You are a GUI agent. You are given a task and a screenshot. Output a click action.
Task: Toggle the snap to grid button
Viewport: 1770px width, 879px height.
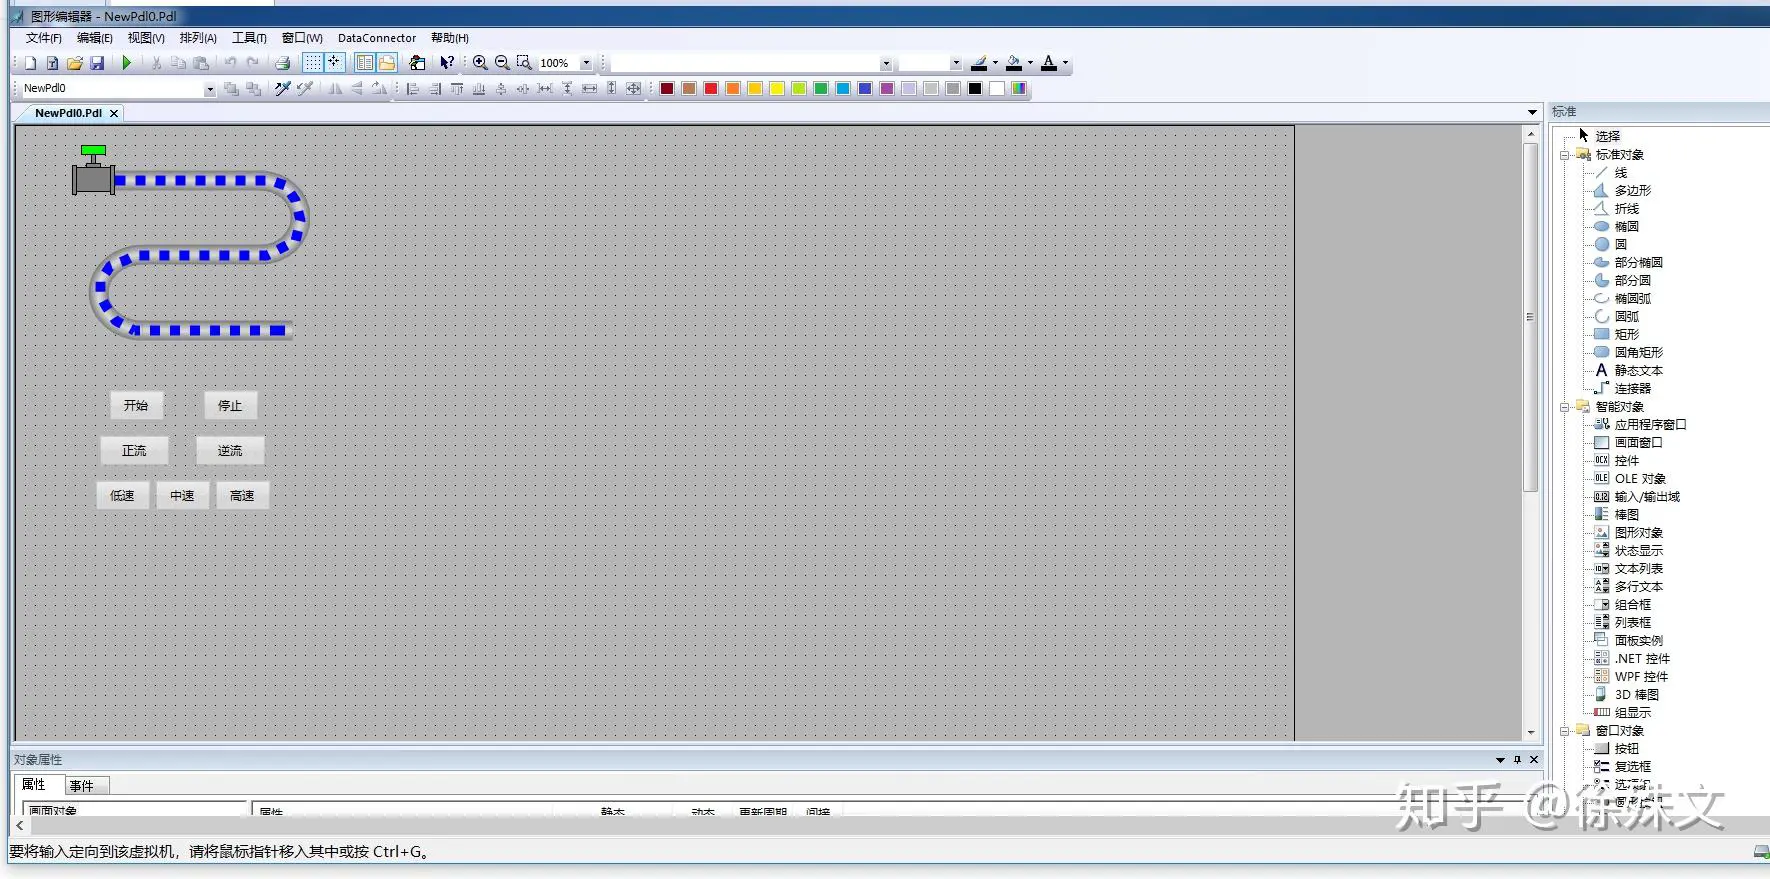point(334,63)
